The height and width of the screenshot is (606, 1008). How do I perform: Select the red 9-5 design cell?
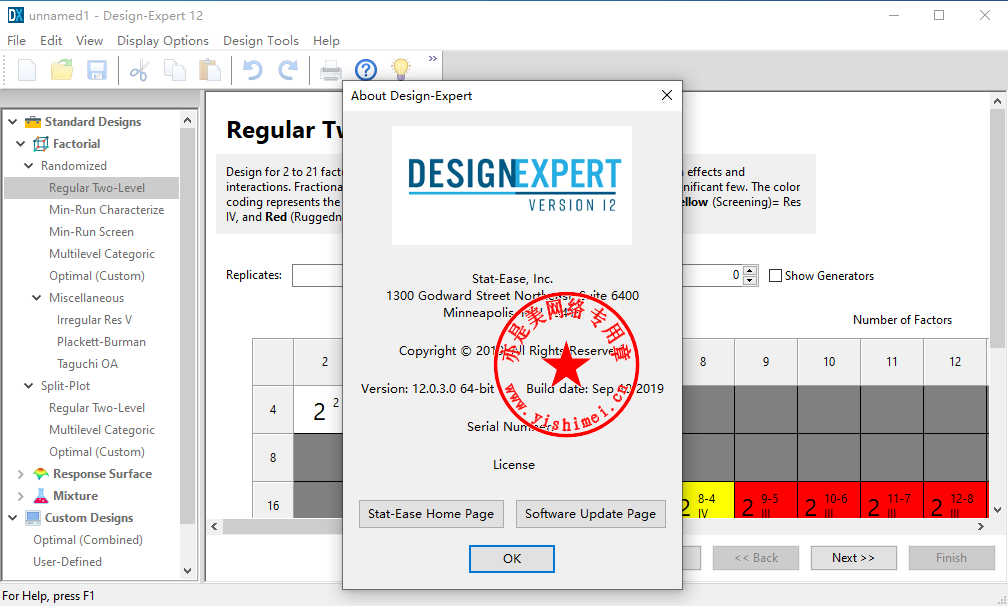766,500
